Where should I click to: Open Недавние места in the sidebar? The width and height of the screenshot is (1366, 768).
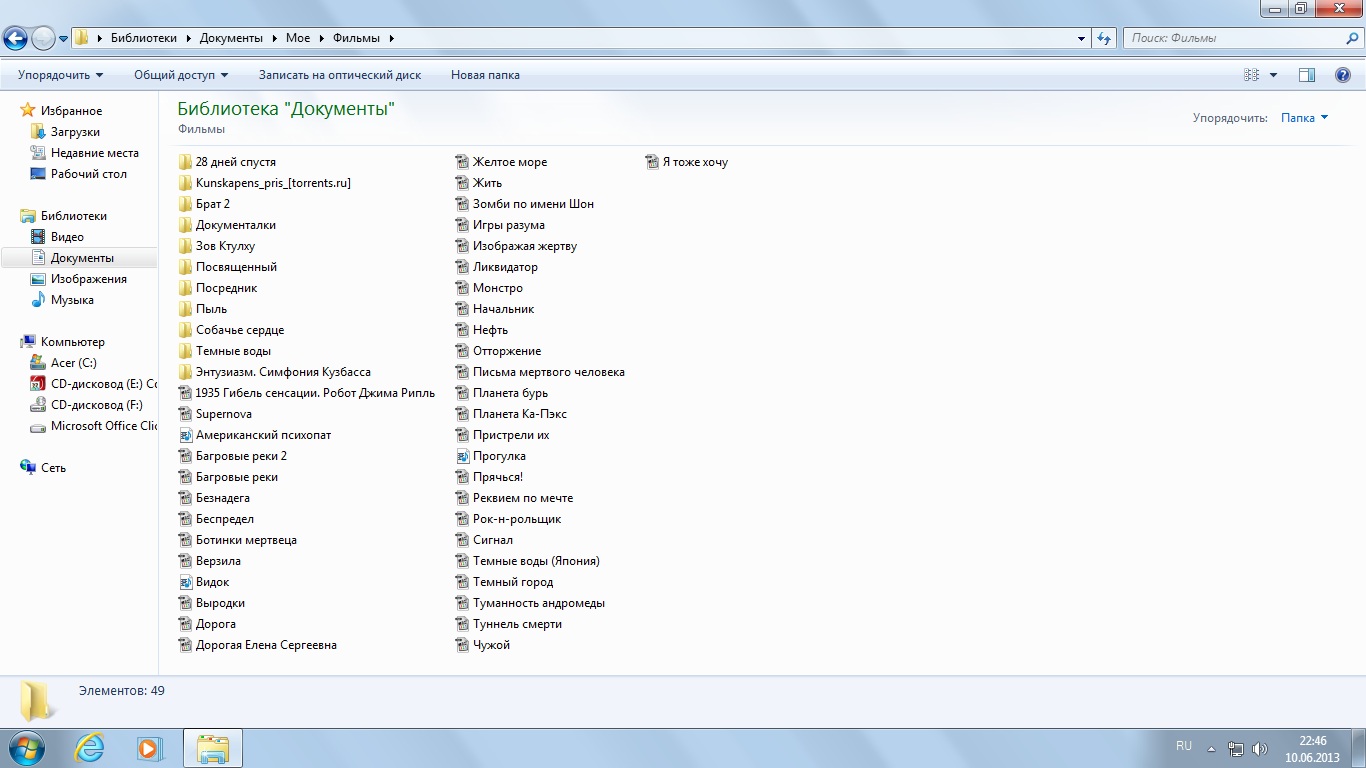tap(95, 153)
